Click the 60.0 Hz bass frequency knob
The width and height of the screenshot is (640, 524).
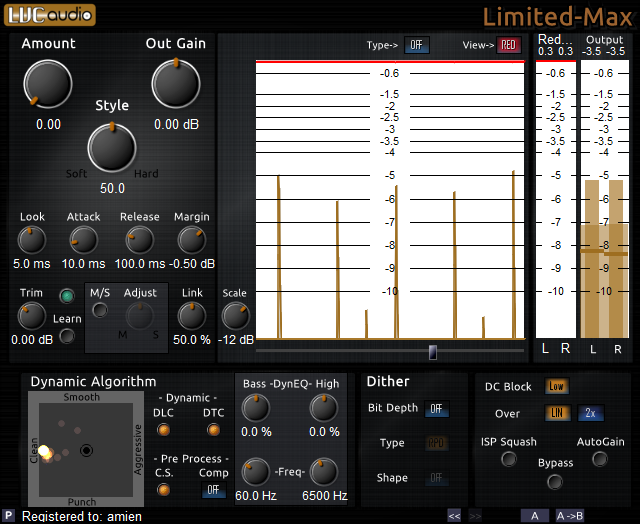tap(256, 472)
